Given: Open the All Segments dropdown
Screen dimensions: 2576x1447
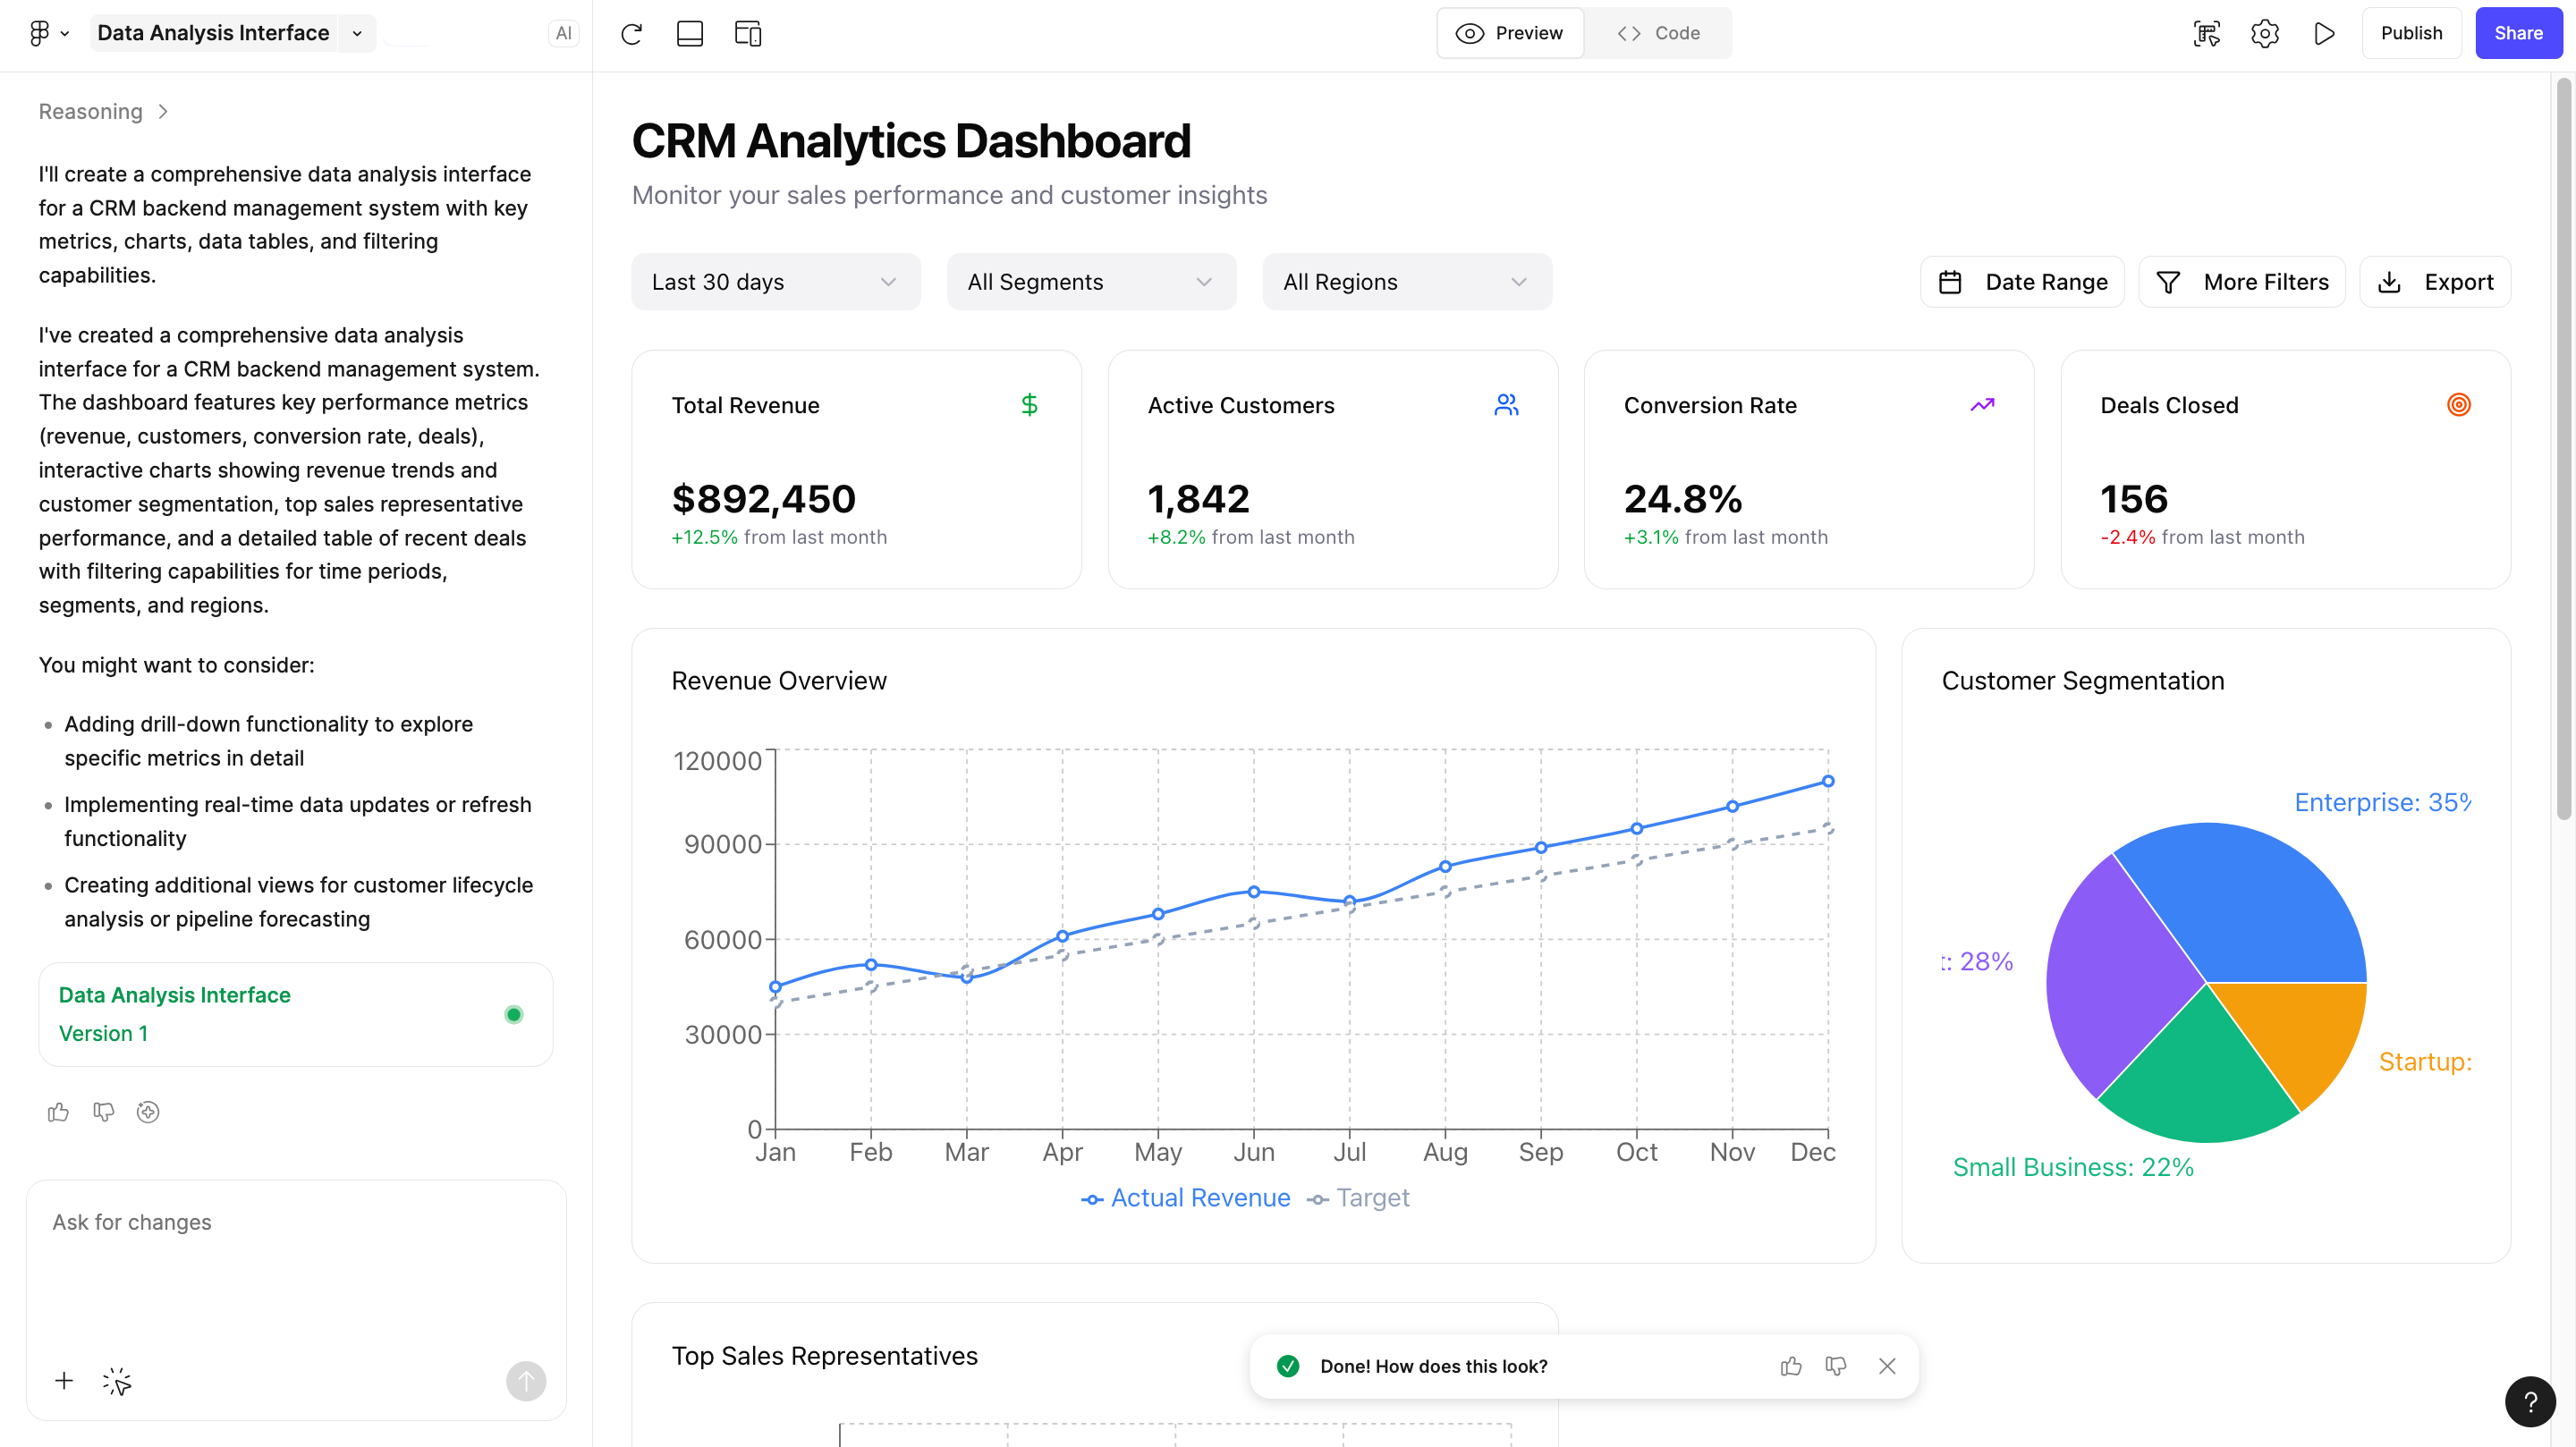Looking at the screenshot, I should tap(1091, 282).
